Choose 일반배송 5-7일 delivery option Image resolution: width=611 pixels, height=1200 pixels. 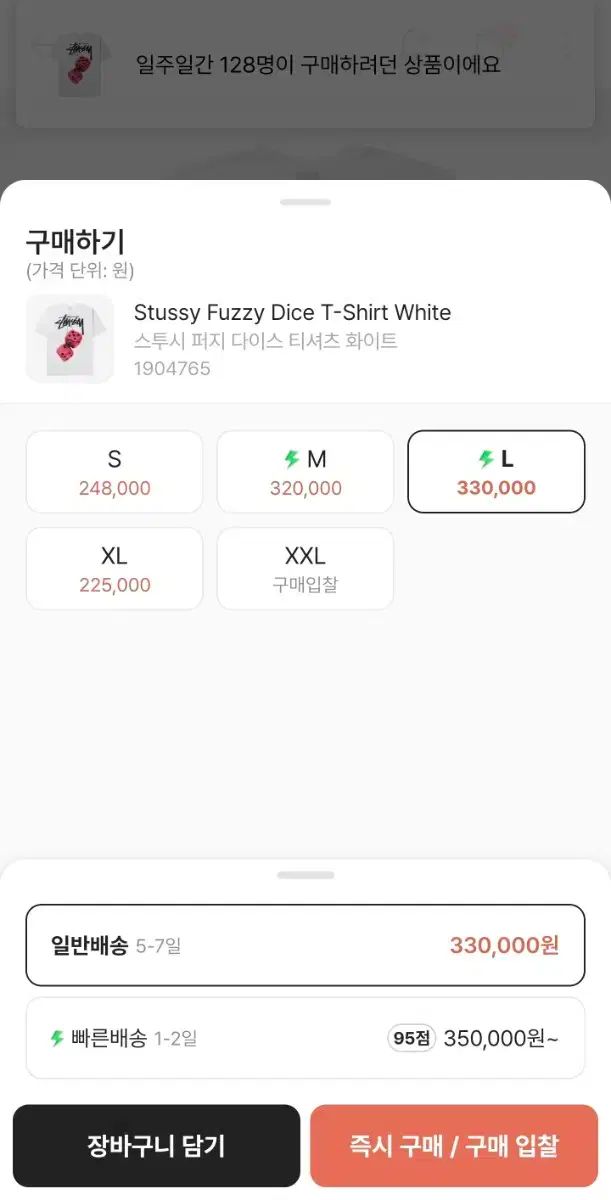305,945
